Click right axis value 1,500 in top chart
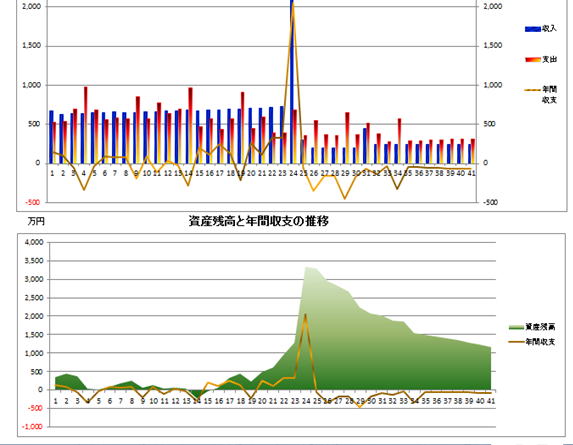Screen dimensions: 573x445 [493, 46]
